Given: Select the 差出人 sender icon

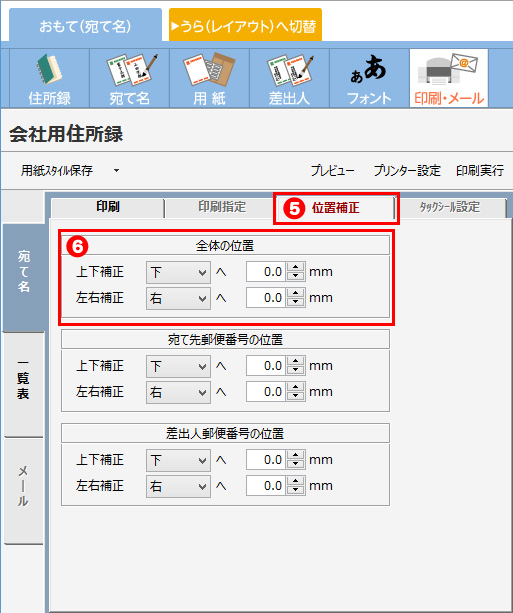Looking at the screenshot, I should tap(289, 78).
